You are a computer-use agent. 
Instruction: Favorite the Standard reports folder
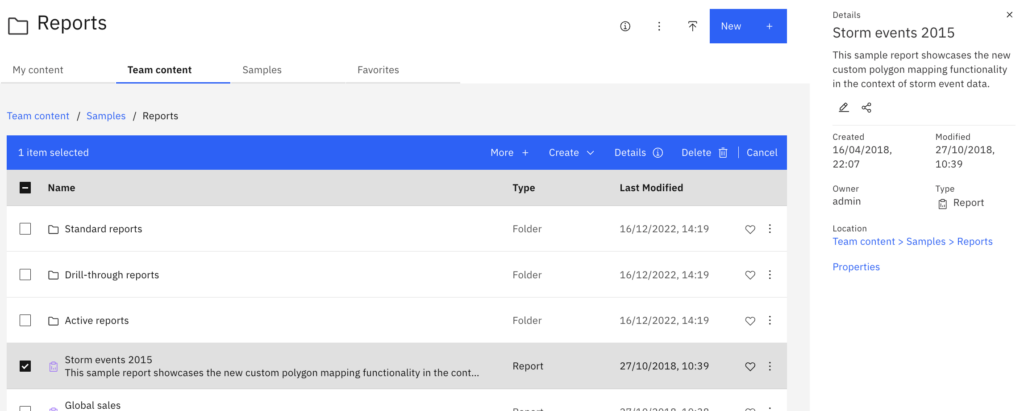(x=750, y=229)
